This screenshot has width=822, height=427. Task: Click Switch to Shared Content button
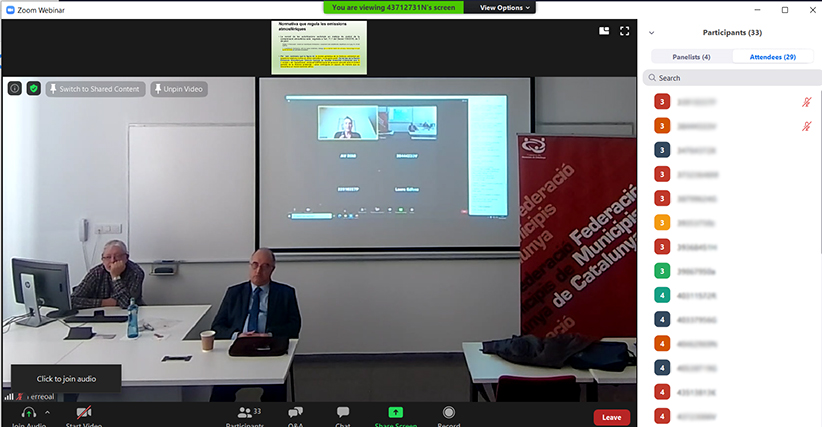(95, 89)
